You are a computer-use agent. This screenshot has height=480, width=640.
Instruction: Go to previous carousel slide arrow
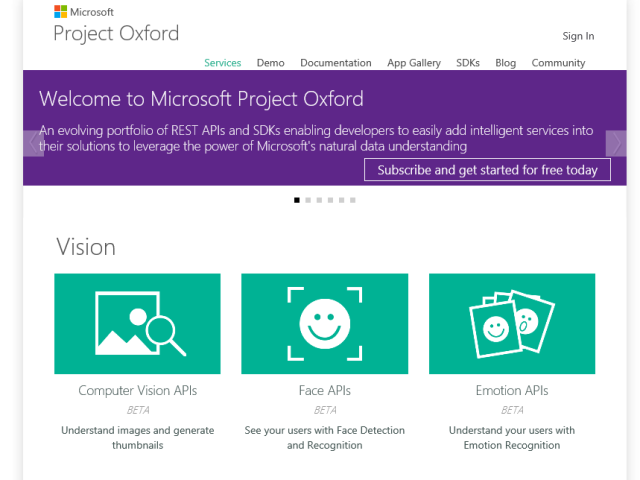(33, 143)
